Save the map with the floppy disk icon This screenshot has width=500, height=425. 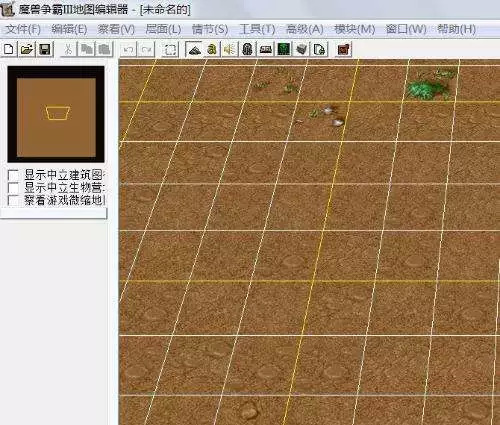pyautogui.click(x=45, y=50)
